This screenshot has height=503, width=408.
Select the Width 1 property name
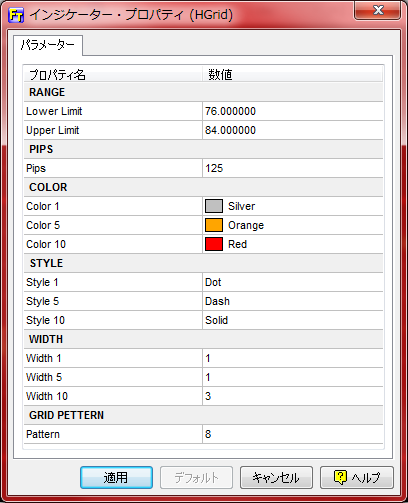click(44, 358)
